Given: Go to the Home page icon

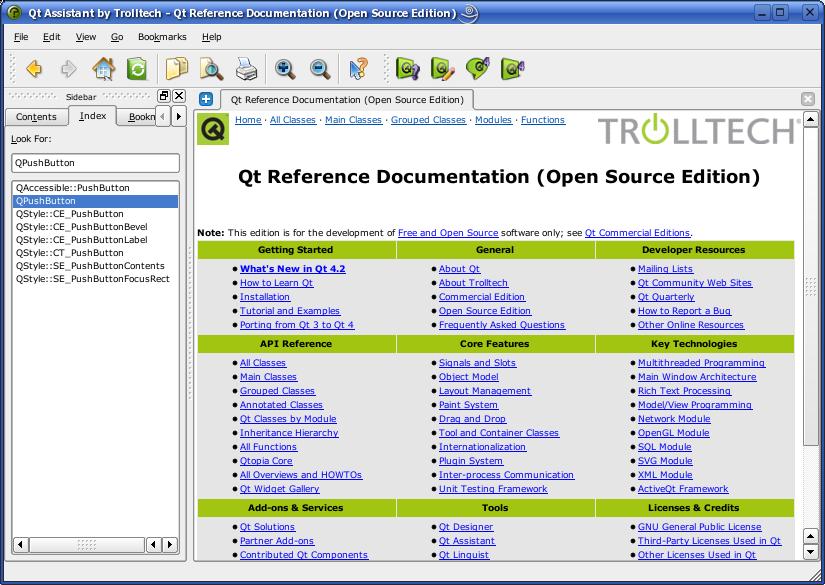Looking at the screenshot, I should pyautogui.click(x=104, y=69).
